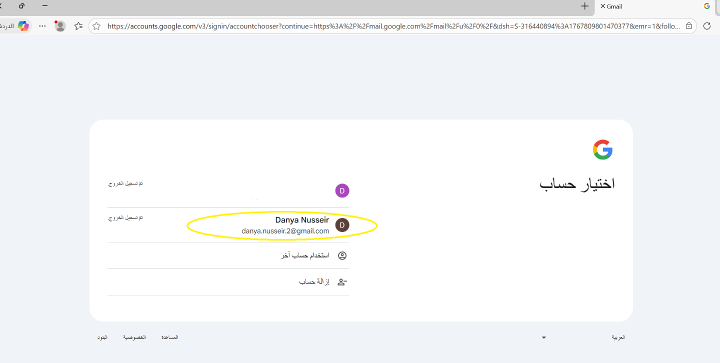Open a new browser tab with the plus icon
Viewport: 720px width, 363px height.
point(585,6)
